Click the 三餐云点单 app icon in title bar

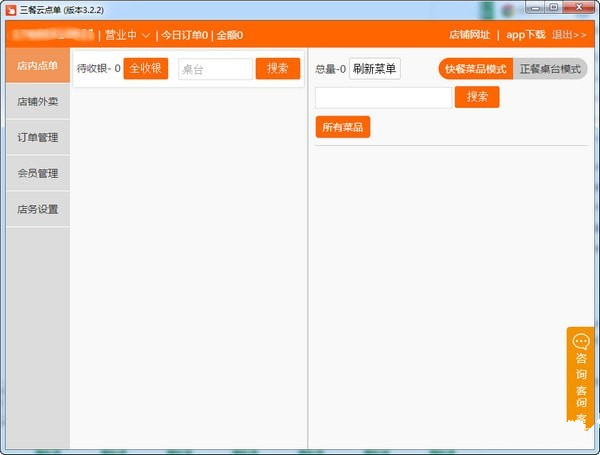[11, 10]
